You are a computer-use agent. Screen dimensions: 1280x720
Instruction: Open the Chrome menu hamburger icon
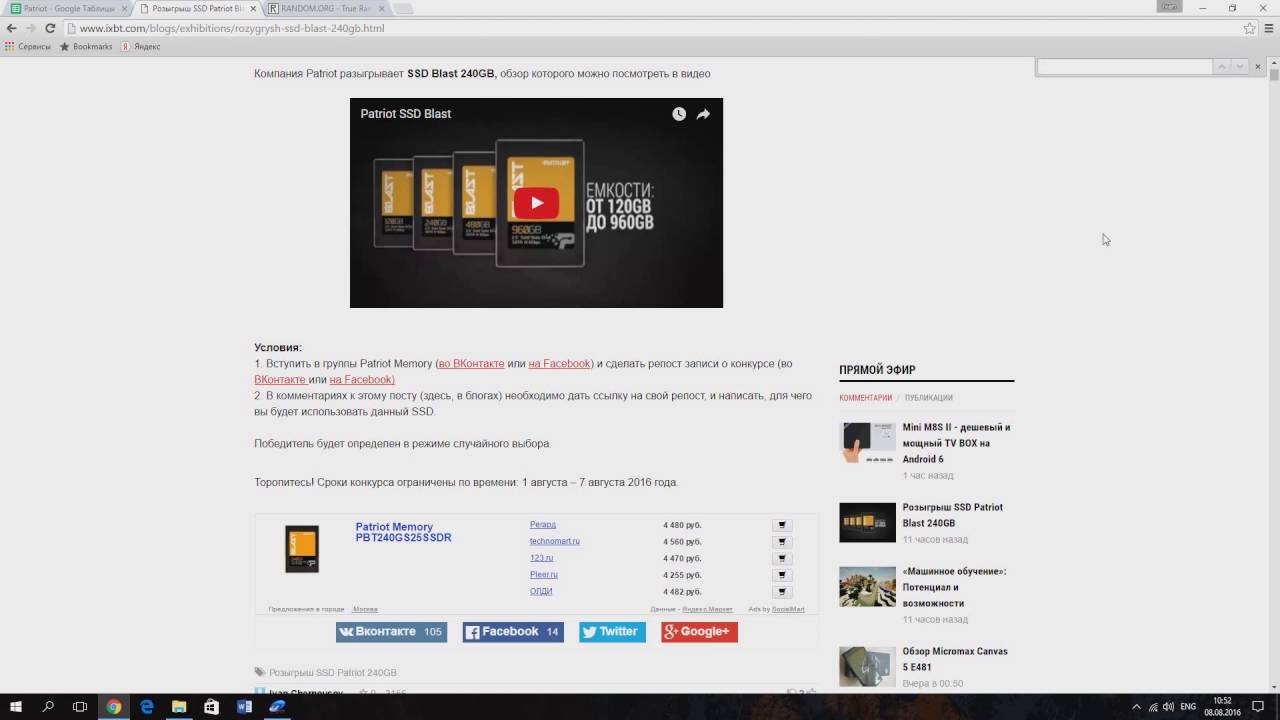pyautogui.click(x=1267, y=28)
